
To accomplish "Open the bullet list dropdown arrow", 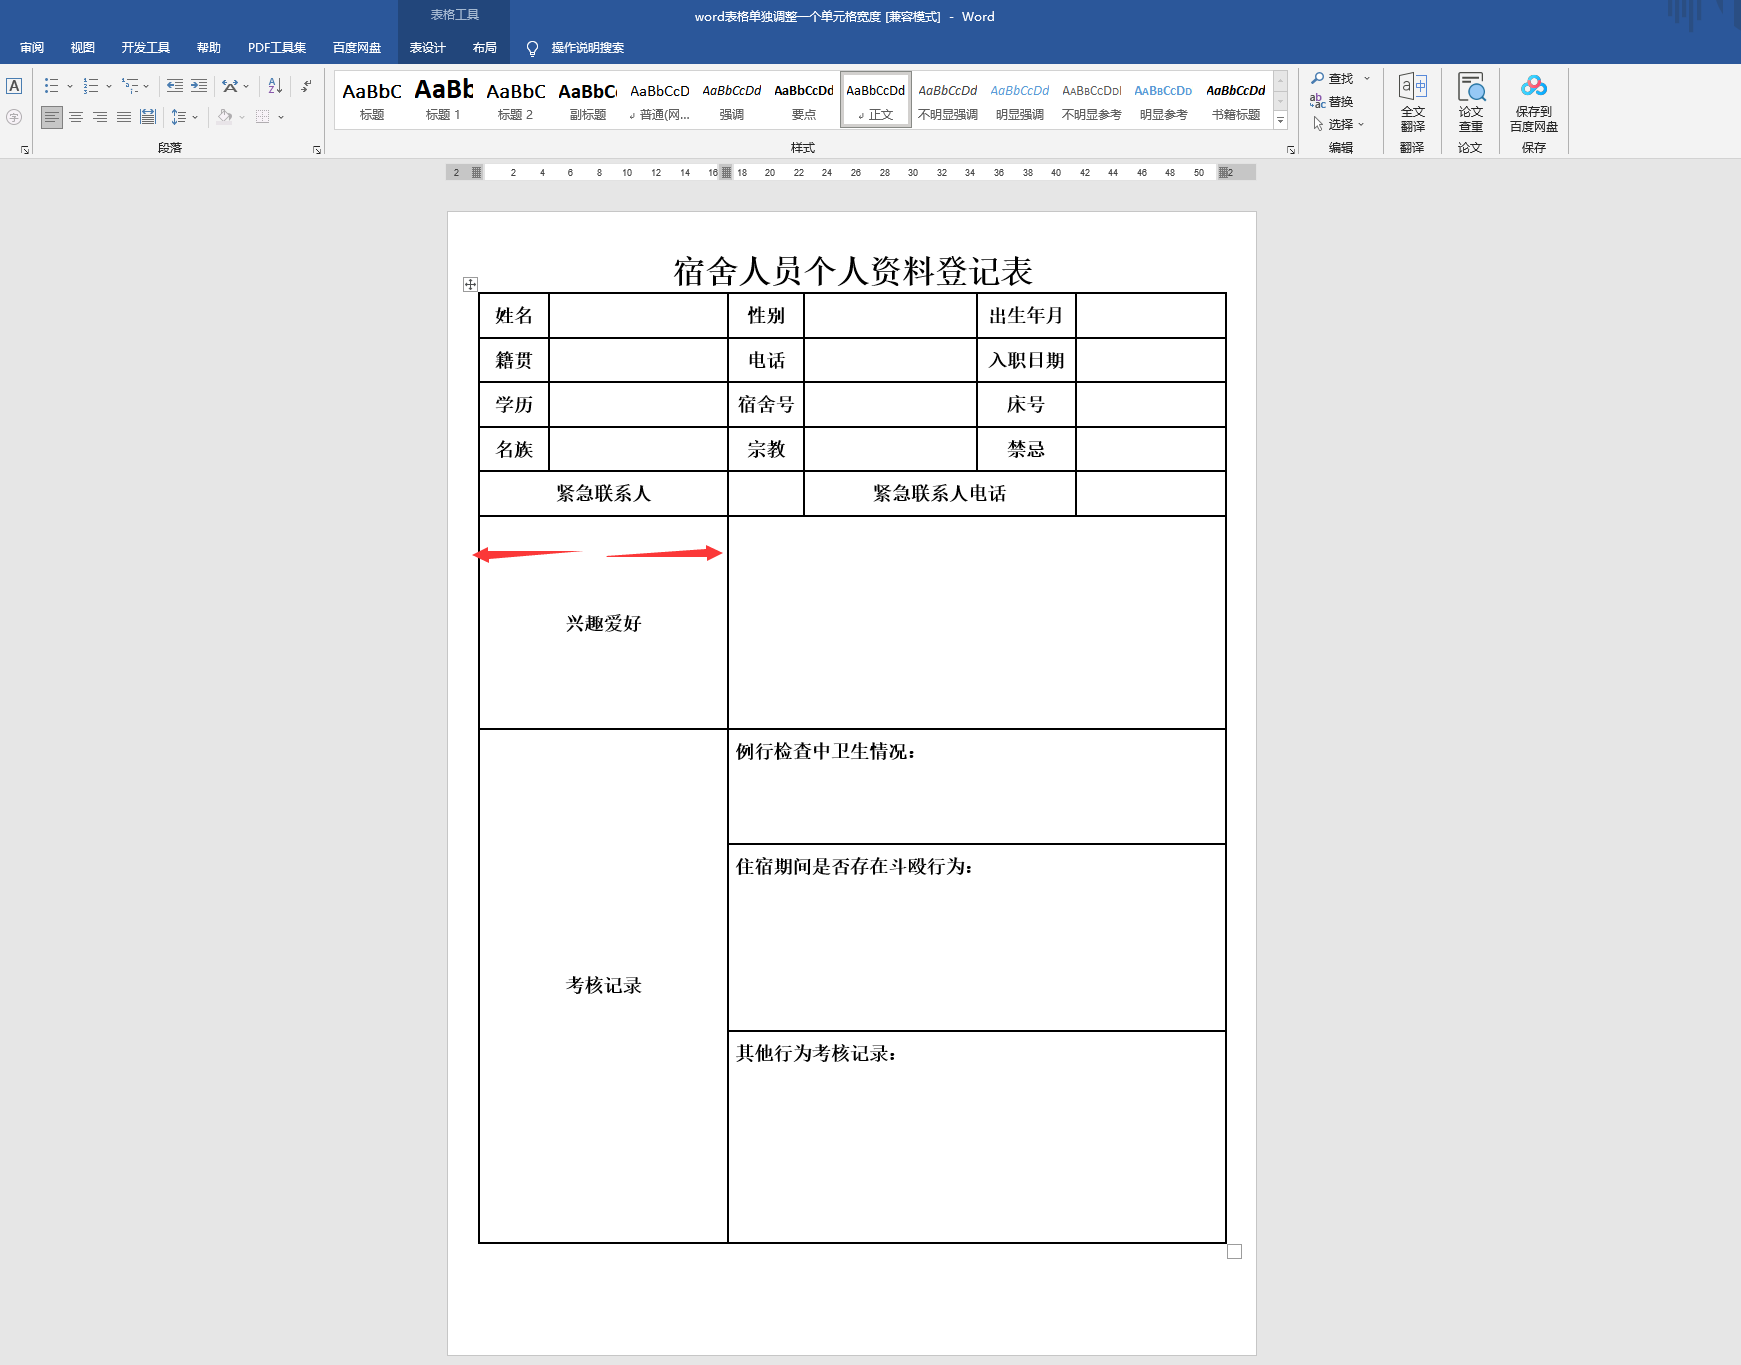I will pyautogui.click(x=70, y=86).
